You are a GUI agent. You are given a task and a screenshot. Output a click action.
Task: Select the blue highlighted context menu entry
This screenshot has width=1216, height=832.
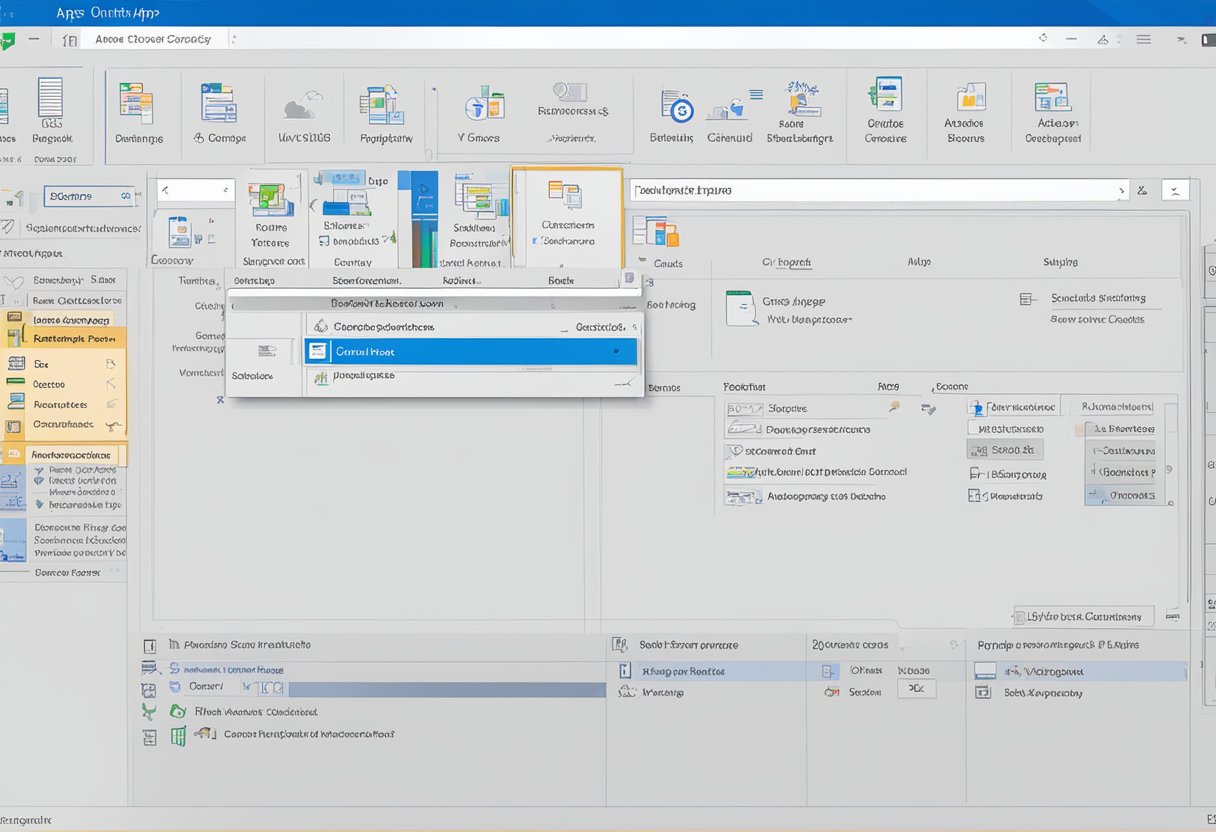470,351
